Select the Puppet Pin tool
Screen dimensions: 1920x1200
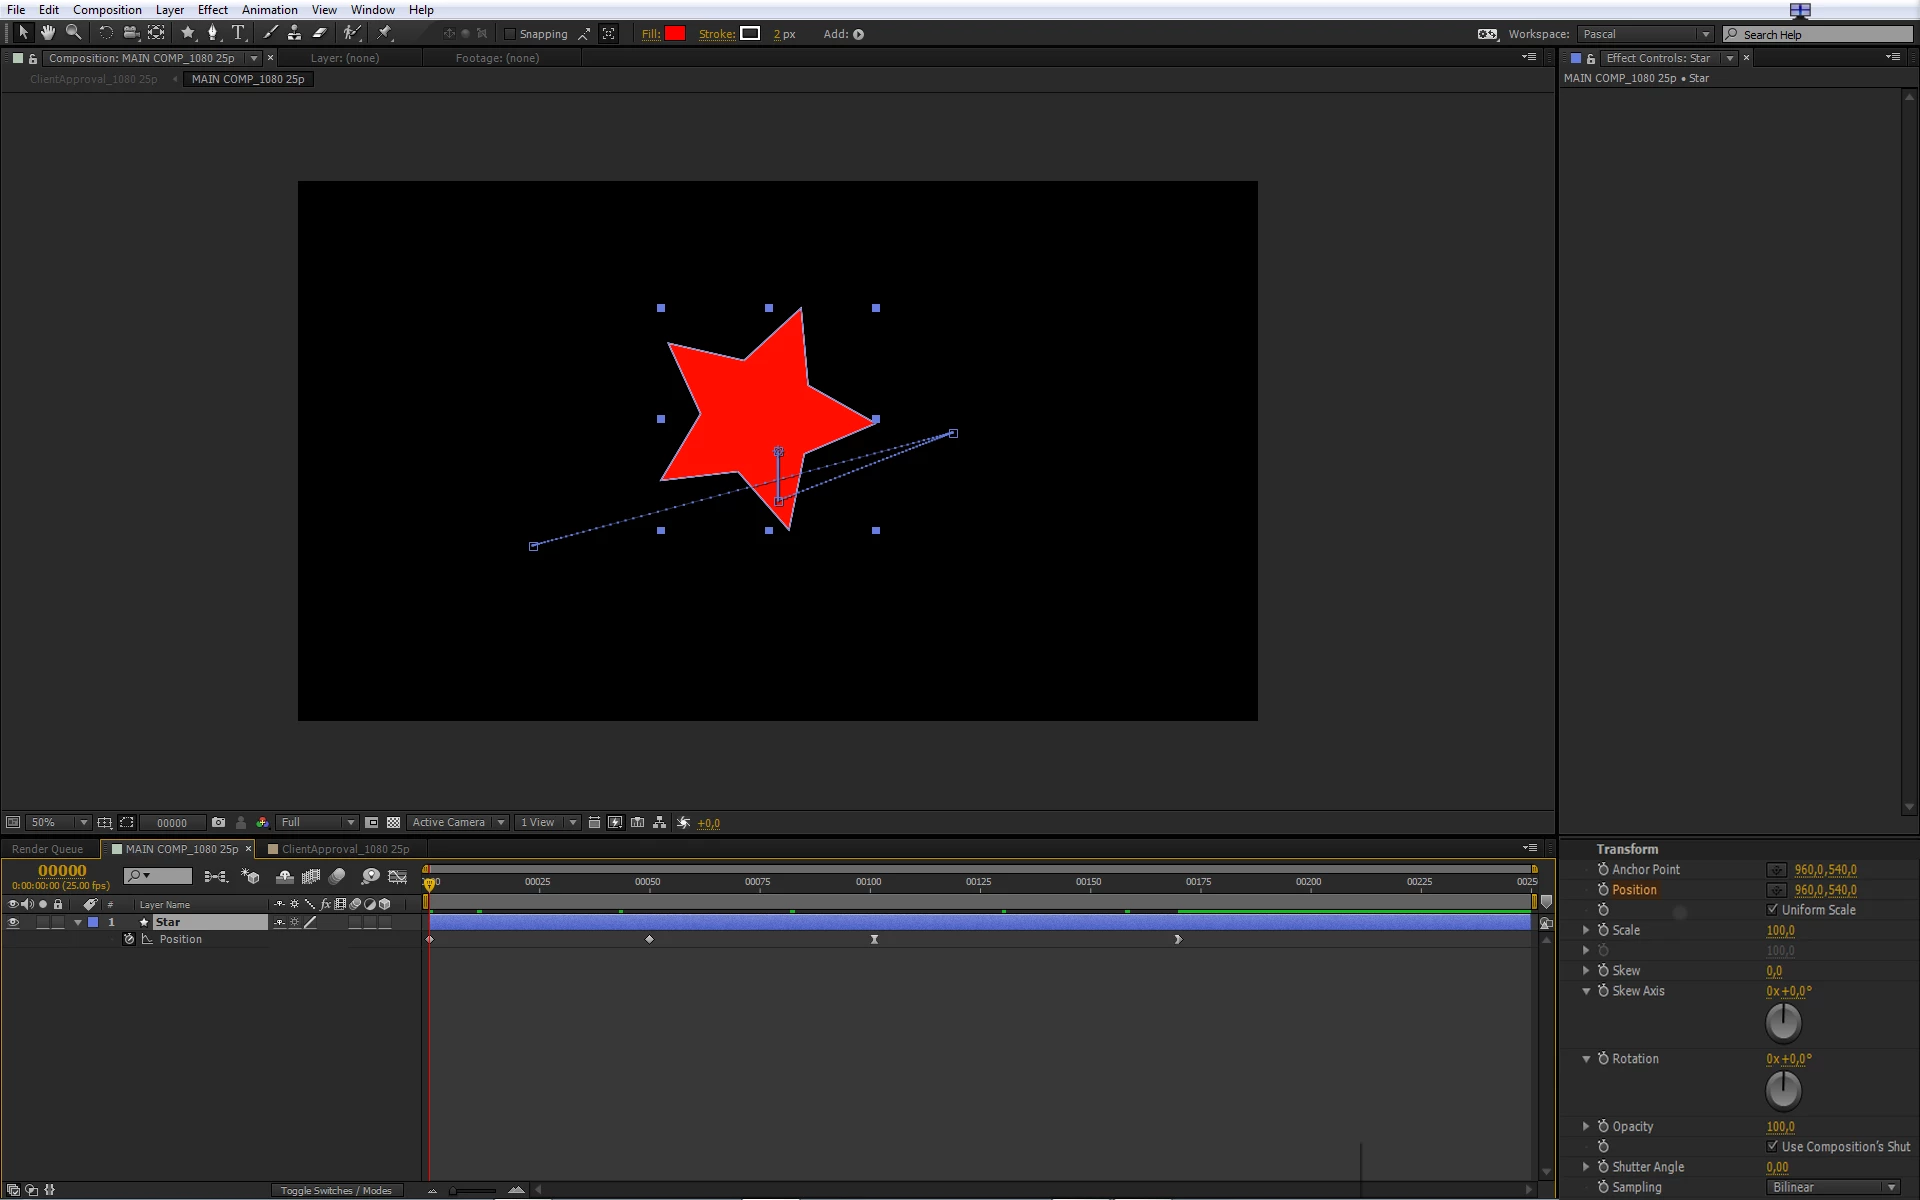(385, 33)
